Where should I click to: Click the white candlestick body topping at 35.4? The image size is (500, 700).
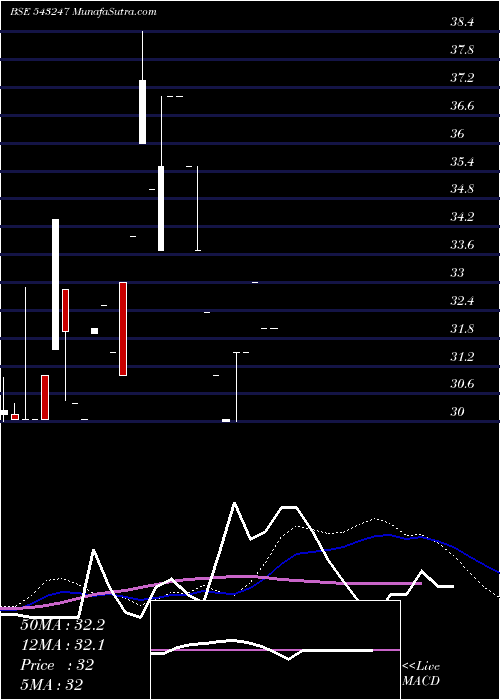click(x=161, y=208)
